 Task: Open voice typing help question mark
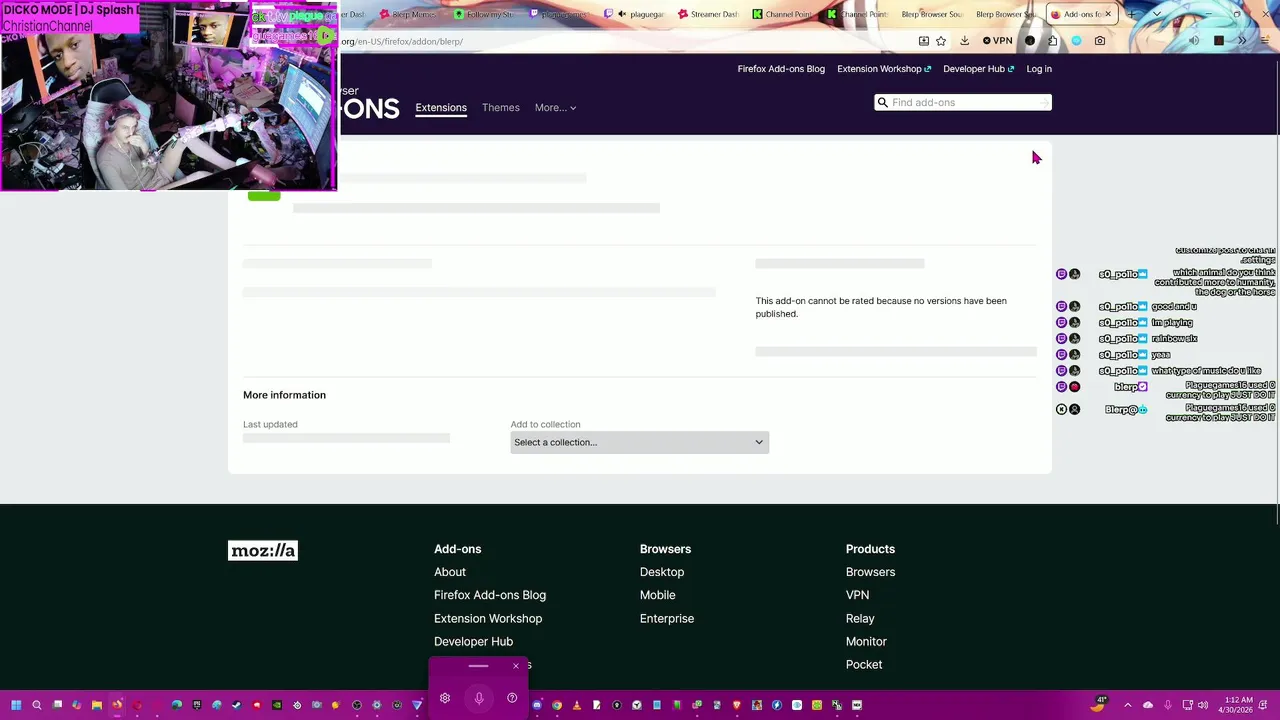point(512,698)
